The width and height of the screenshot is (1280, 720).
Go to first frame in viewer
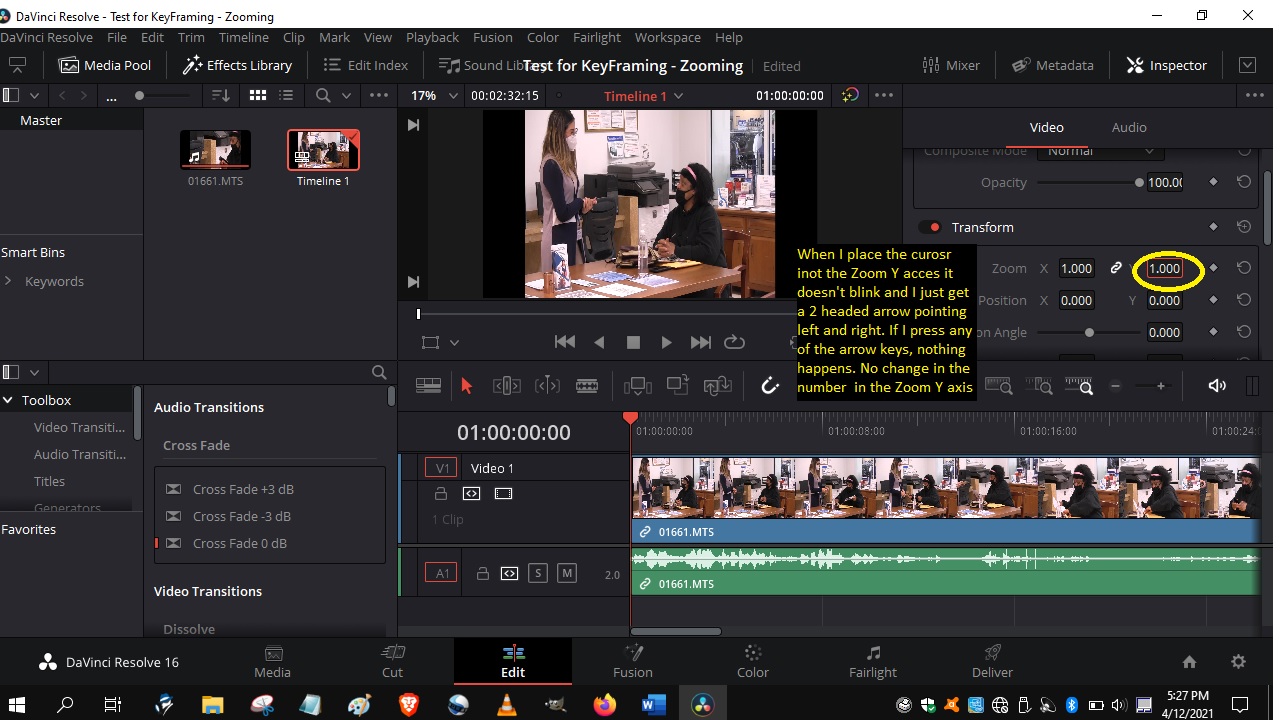click(565, 342)
